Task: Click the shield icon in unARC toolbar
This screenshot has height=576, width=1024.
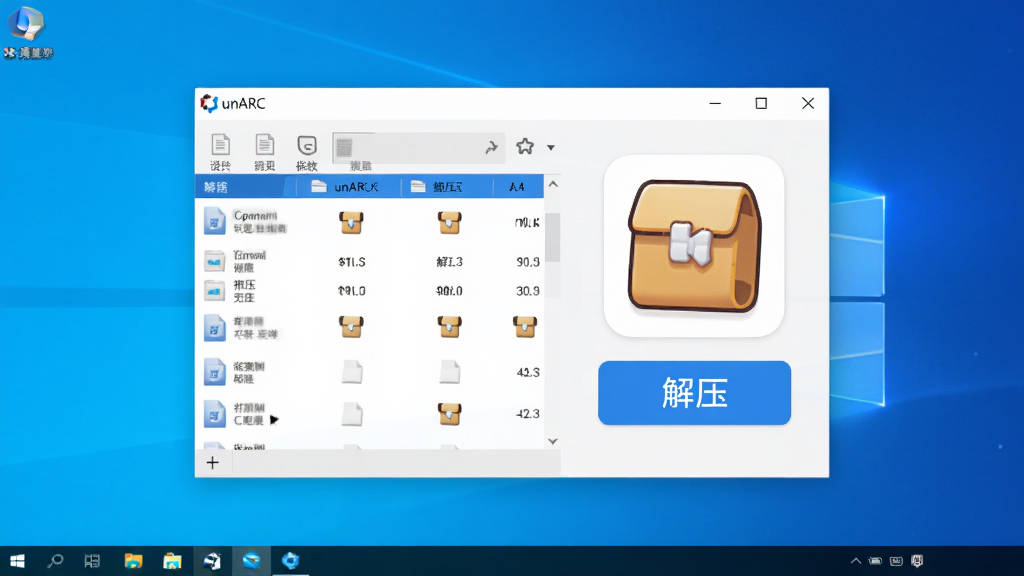Action: (x=306, y=145)
